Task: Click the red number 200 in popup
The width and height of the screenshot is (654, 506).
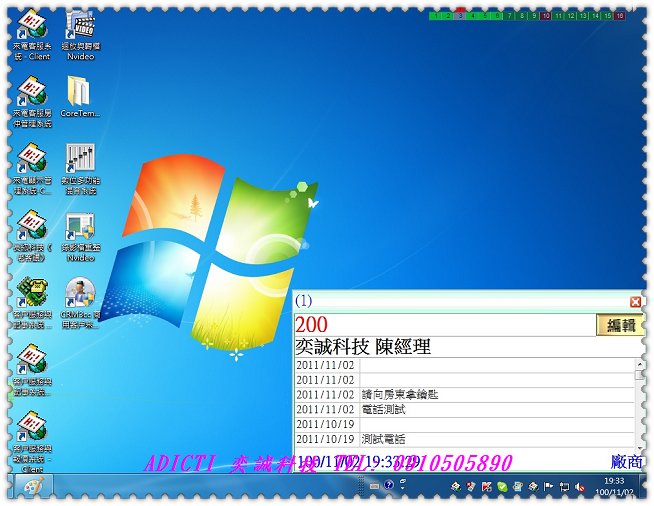Action: point(312,325)
